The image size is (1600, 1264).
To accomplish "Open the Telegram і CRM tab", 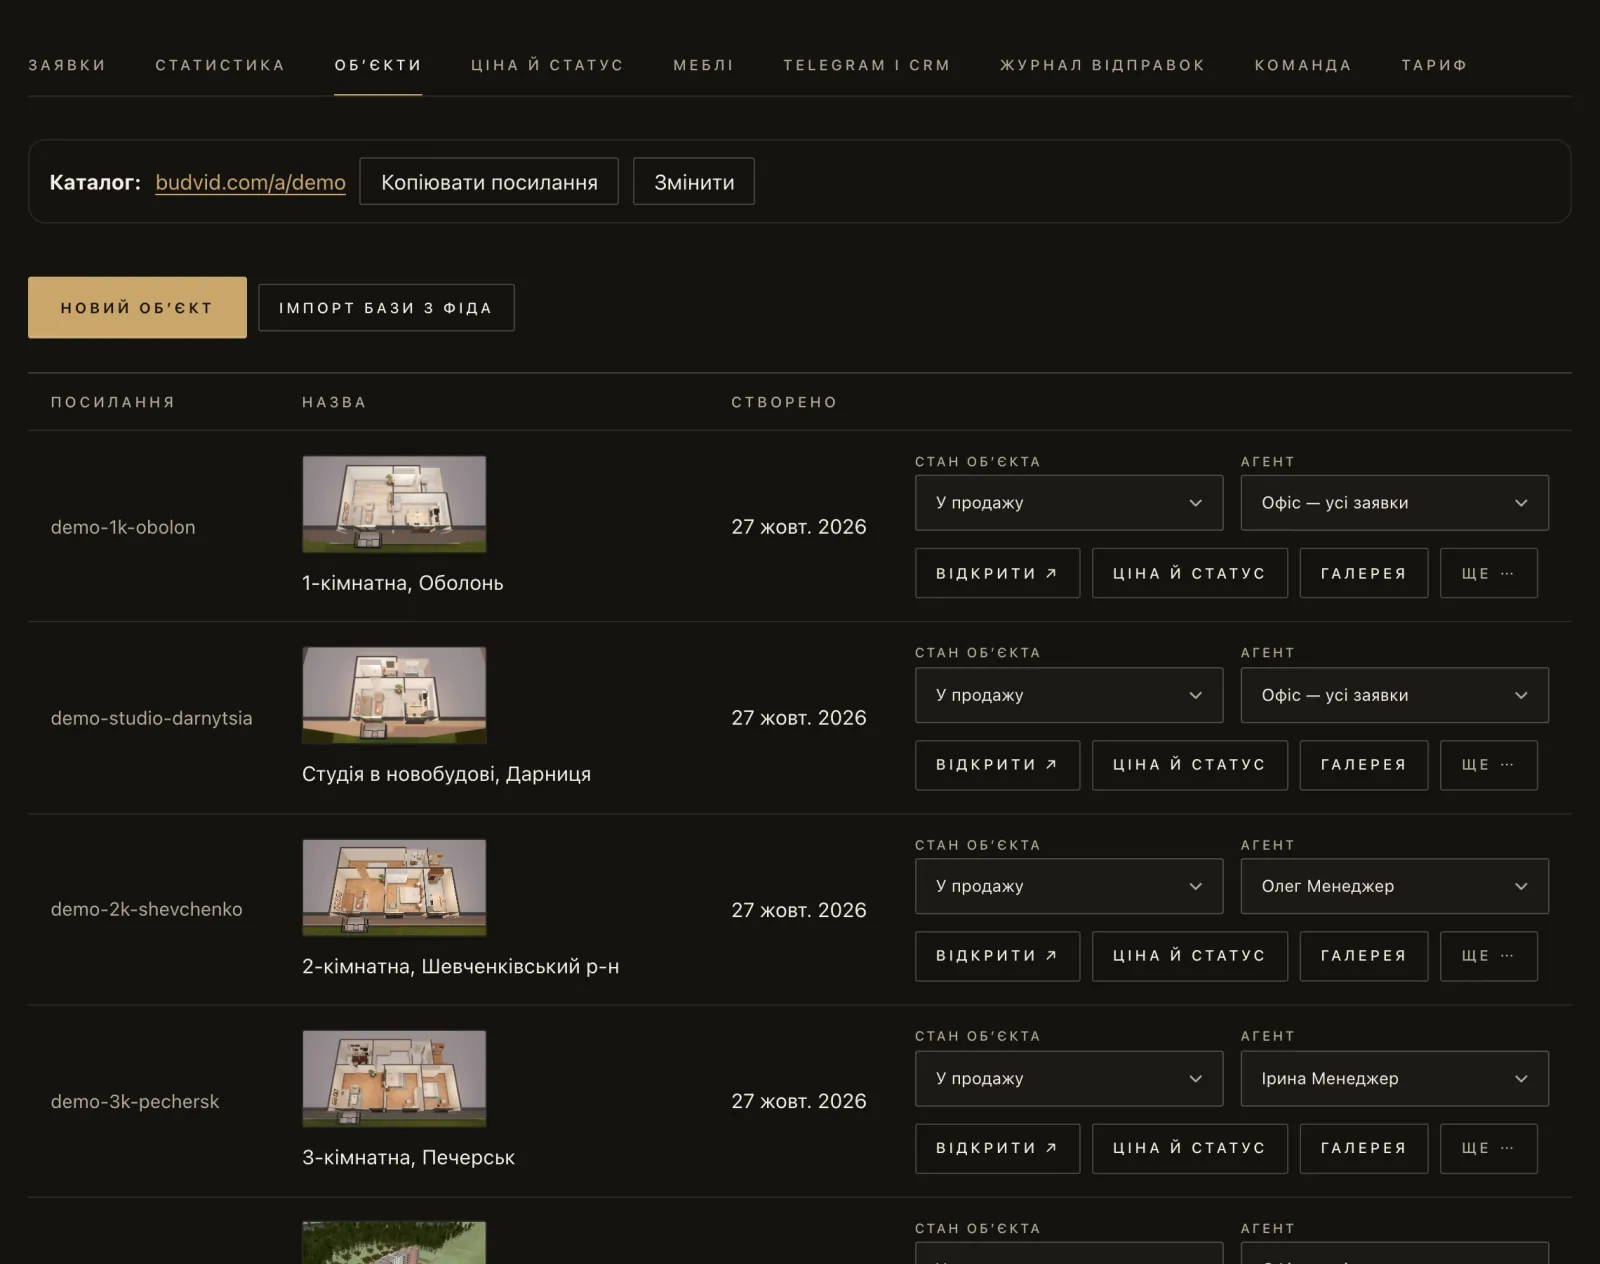I will pyautogui.click(x=866, y=65).
